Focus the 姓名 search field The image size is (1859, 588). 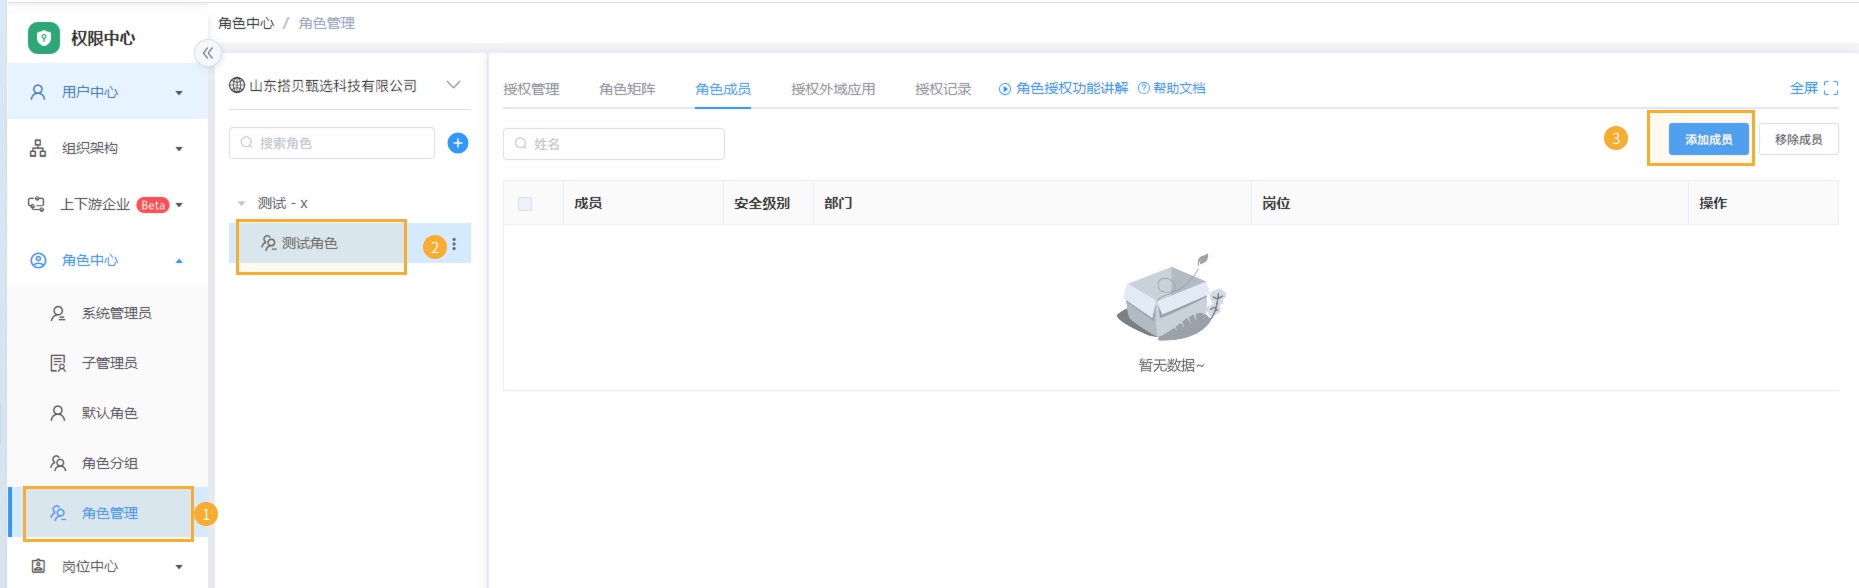(x=614, y=144)
